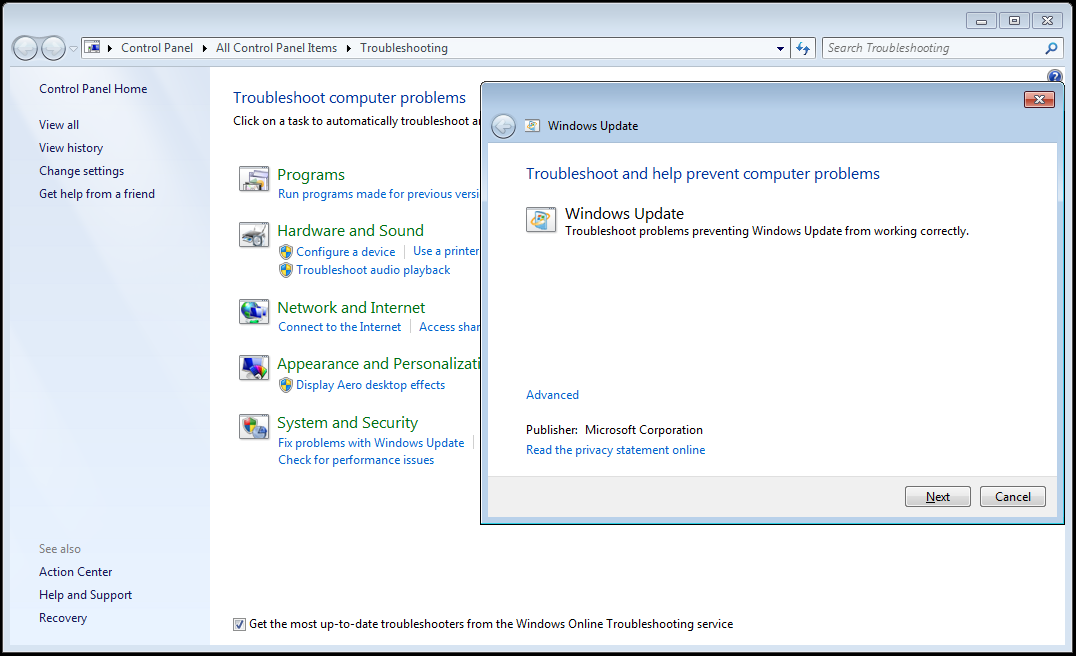Click the refresh button beside the address bar
This screenshot has height=656, width=1076.
coord(803,48)
